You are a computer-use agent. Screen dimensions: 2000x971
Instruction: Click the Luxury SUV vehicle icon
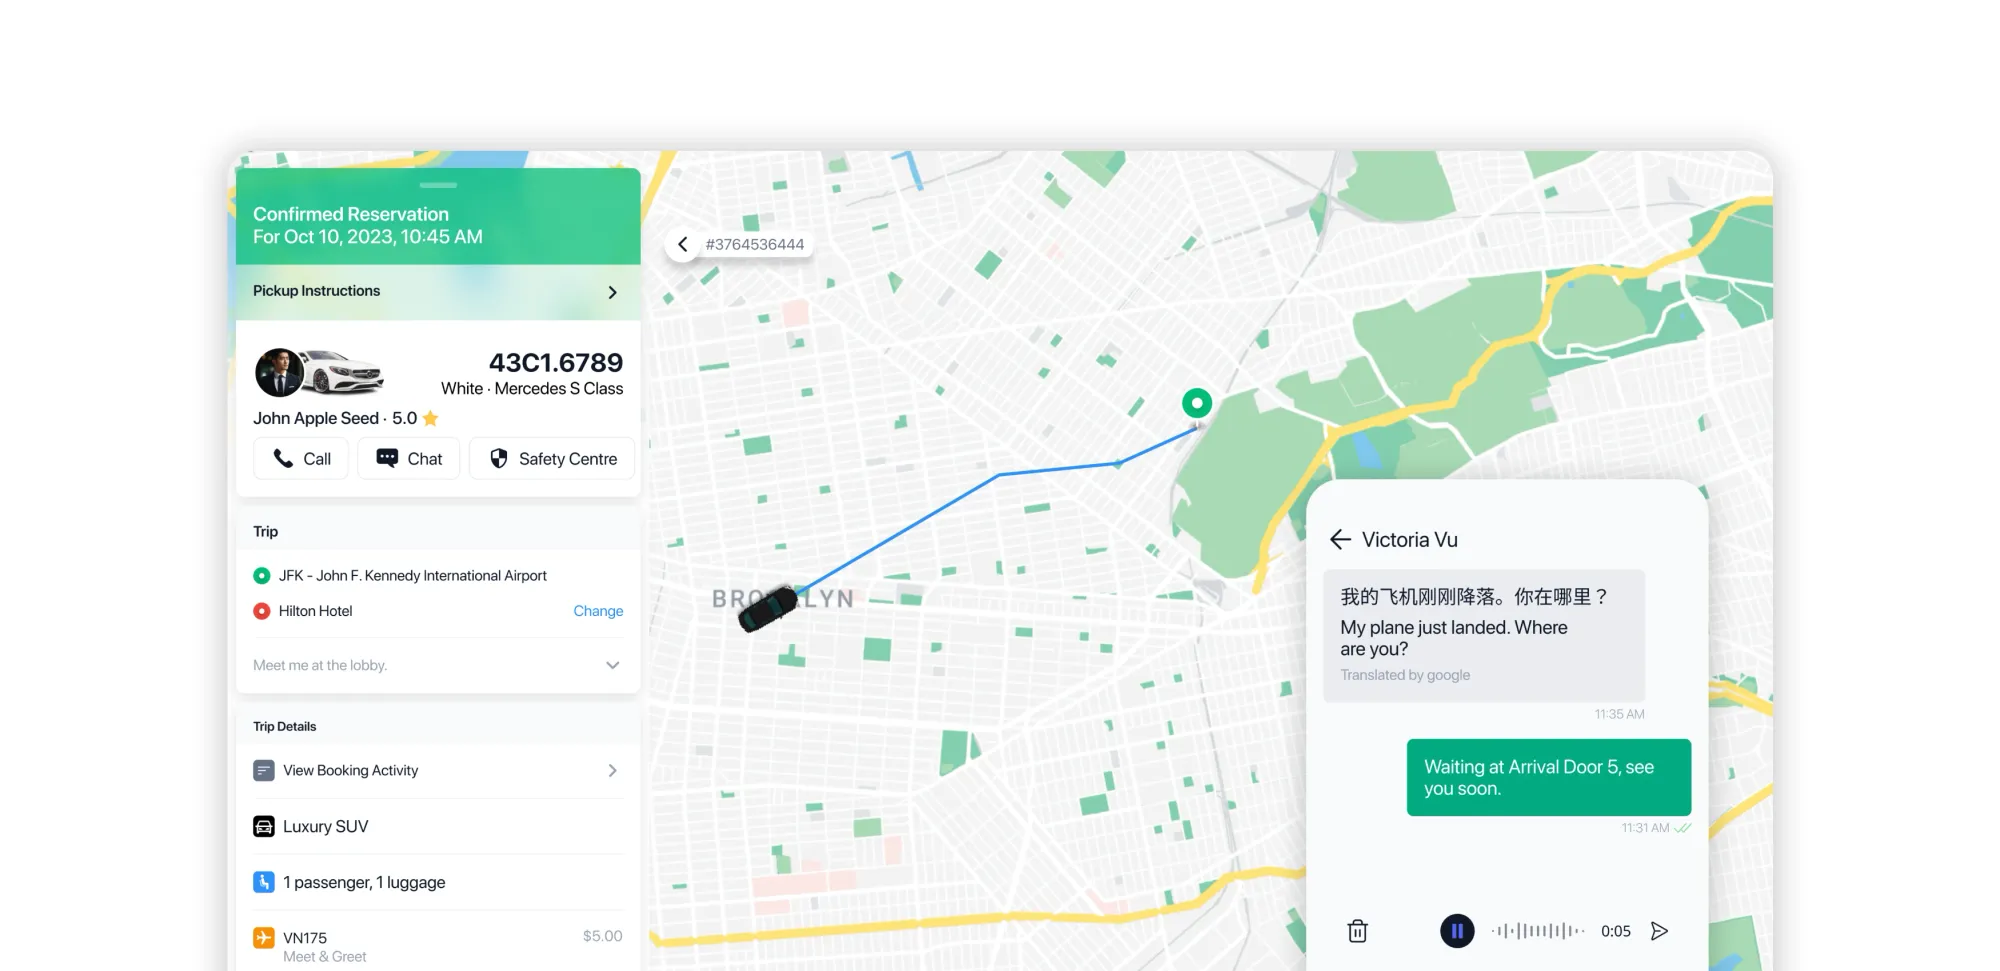tap(264, 826)
